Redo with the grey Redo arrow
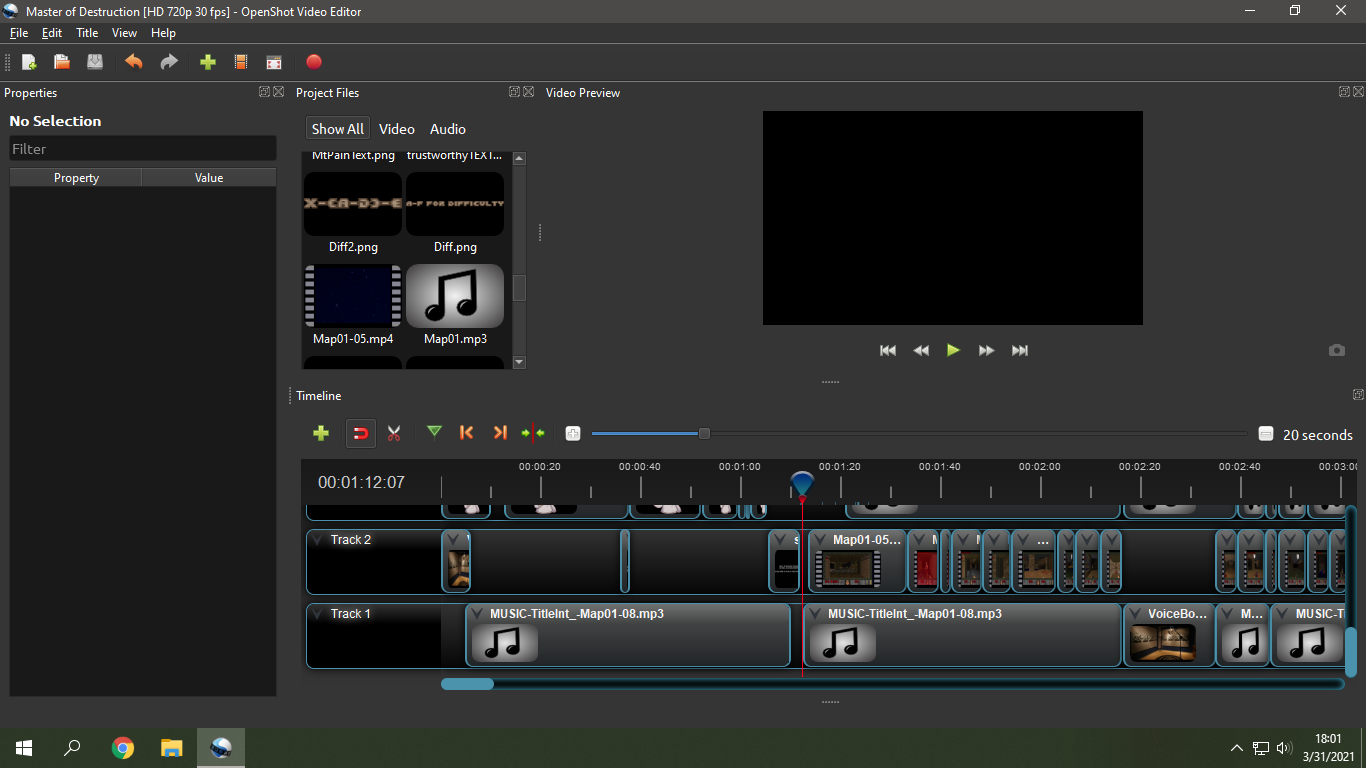The height and width of the screenshot is (768, 1366). tap(169, 62)
